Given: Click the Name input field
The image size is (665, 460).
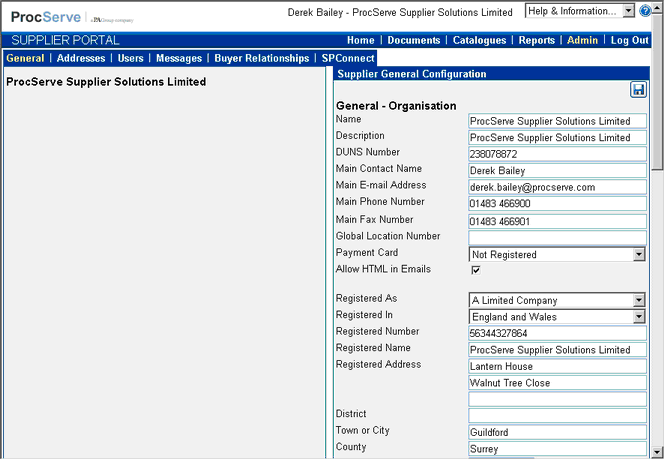Looking at the screenshot, I should [x=557, y=121].
